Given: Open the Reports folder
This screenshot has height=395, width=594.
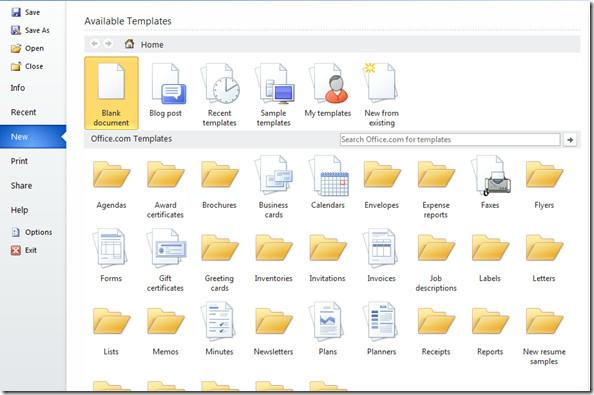Looking at the screenshot, I should click(x=490, y=331).
